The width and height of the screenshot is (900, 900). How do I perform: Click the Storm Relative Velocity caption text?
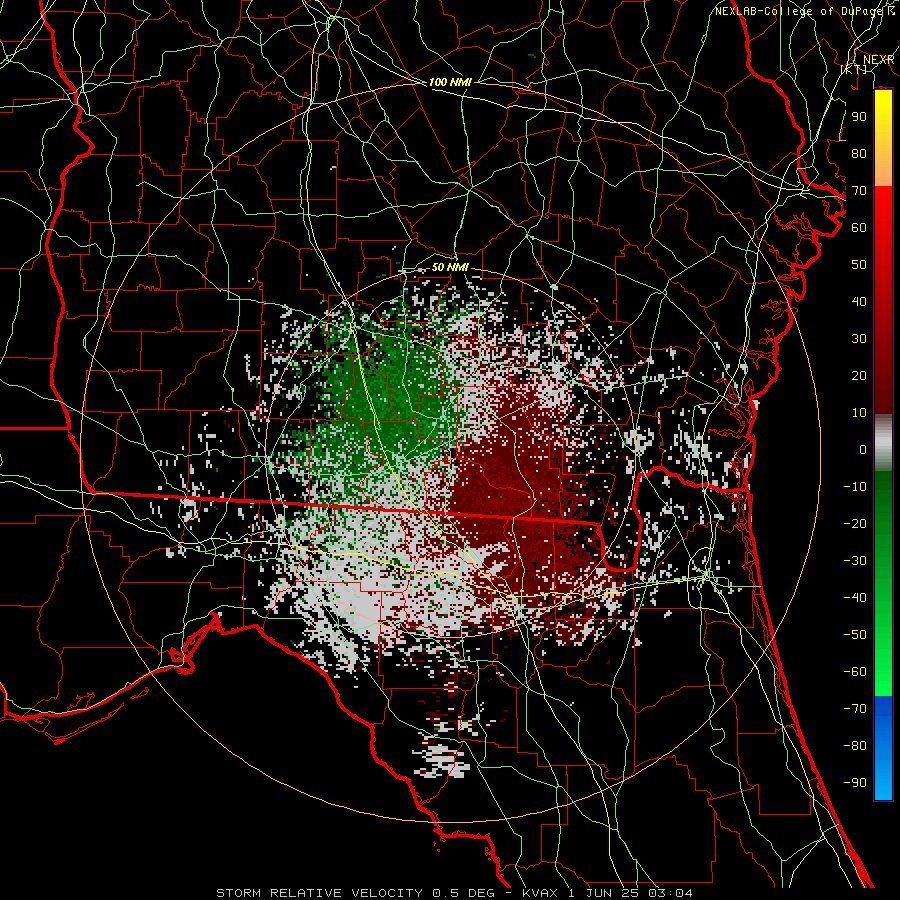coord(454,893)
